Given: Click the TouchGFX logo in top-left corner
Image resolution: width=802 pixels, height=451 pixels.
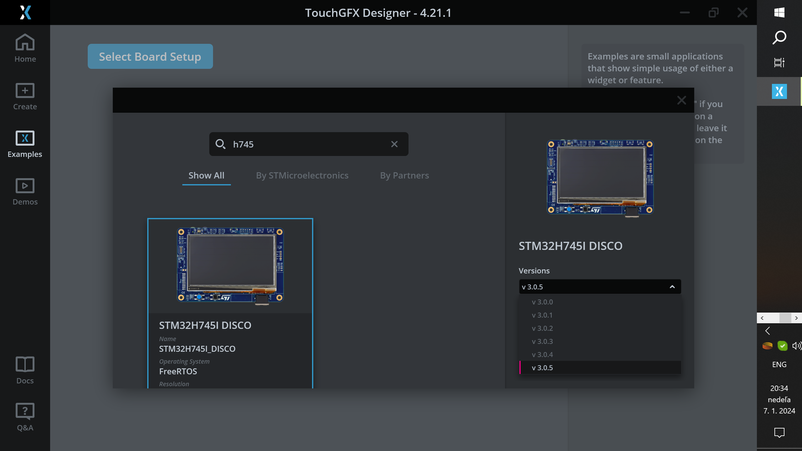Looking at the screenshot, I should coord(25,12).
